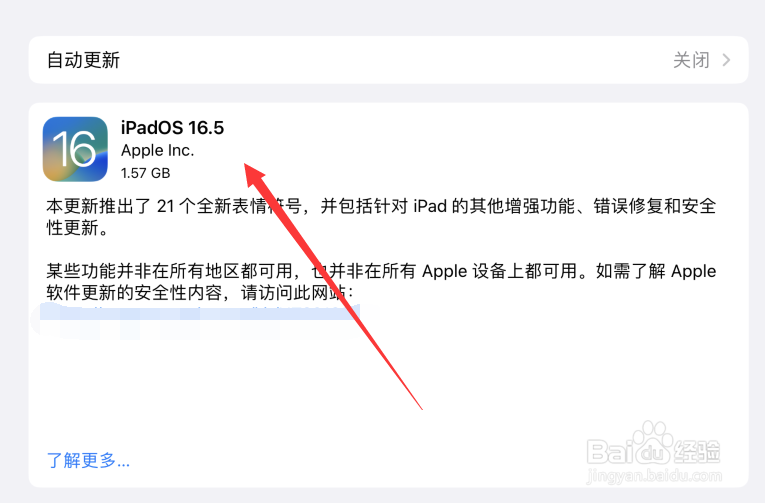Select the iPadOS 16.5 title text
This screenshot has height=503, width=765.
172,128
